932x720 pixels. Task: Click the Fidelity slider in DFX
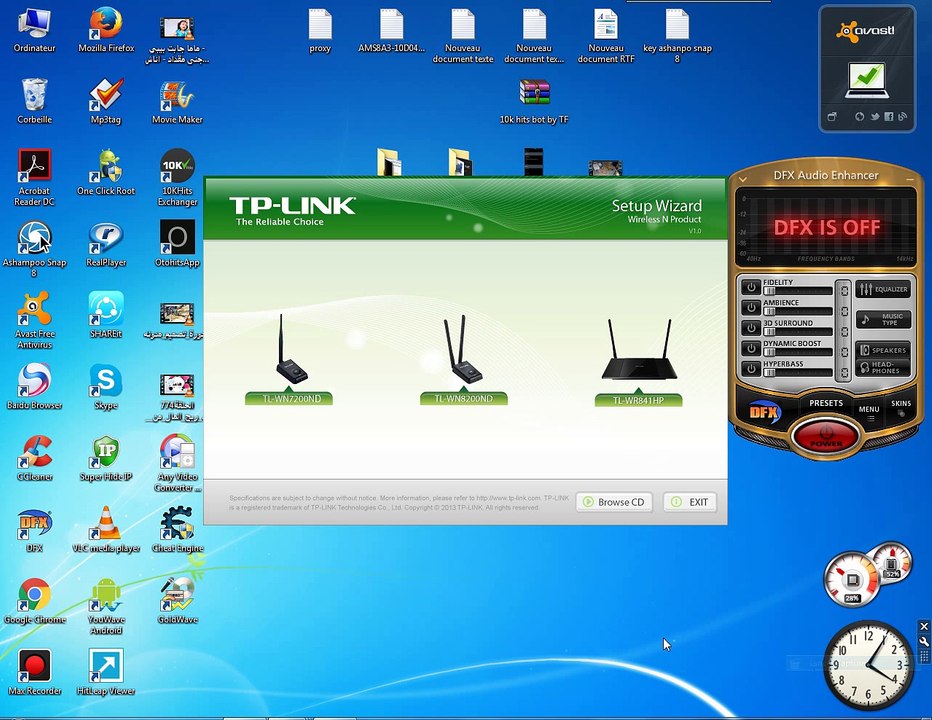click(798, 291)
